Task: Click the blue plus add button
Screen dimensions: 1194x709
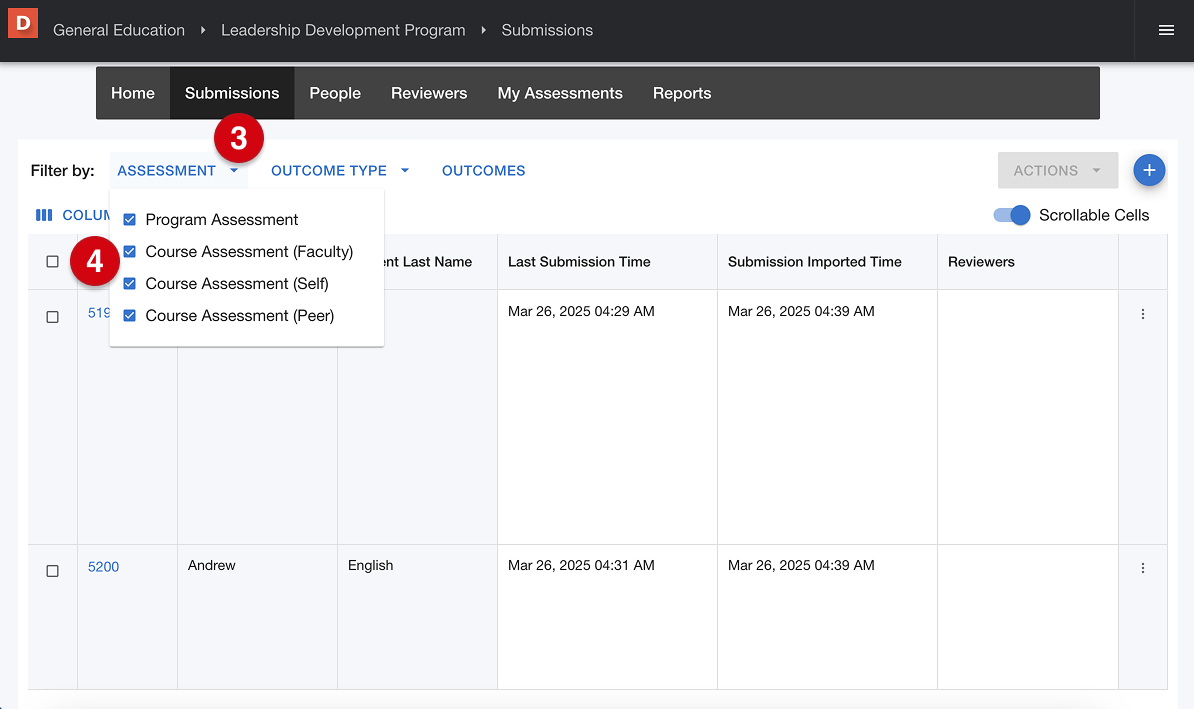Action: [1149, 171]
